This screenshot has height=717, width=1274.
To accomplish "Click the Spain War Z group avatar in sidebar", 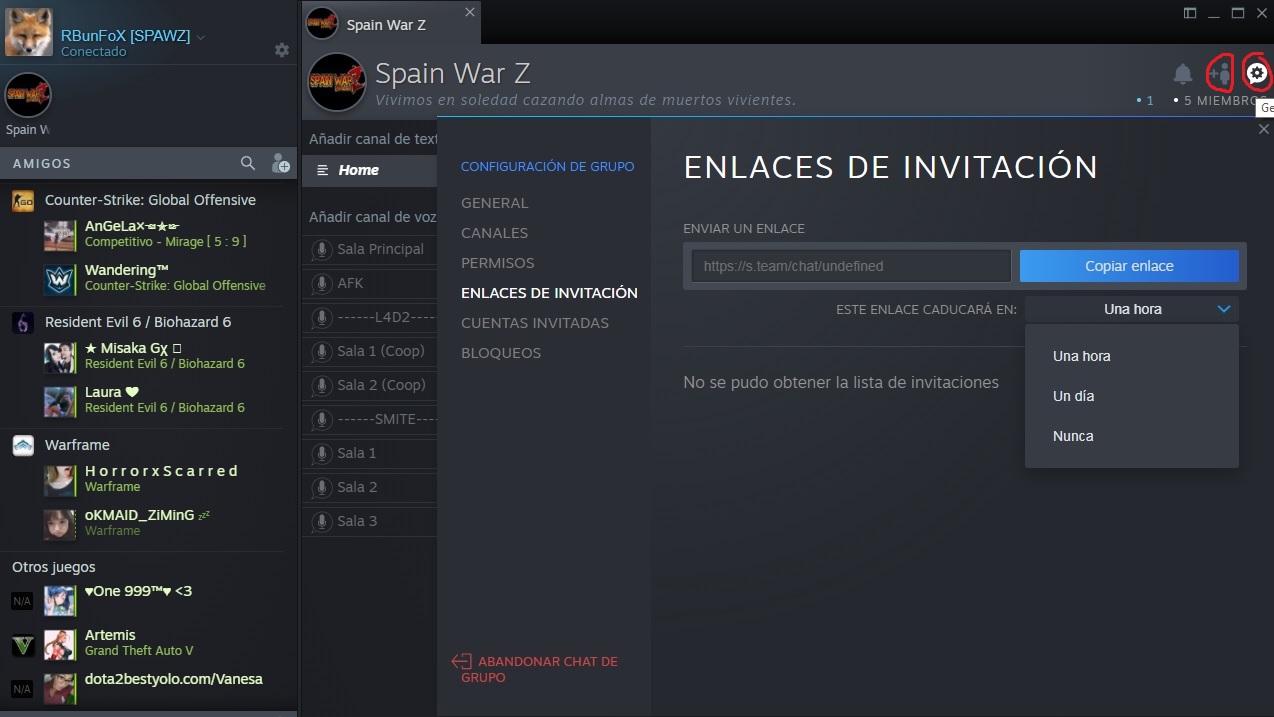I will 27,95.
